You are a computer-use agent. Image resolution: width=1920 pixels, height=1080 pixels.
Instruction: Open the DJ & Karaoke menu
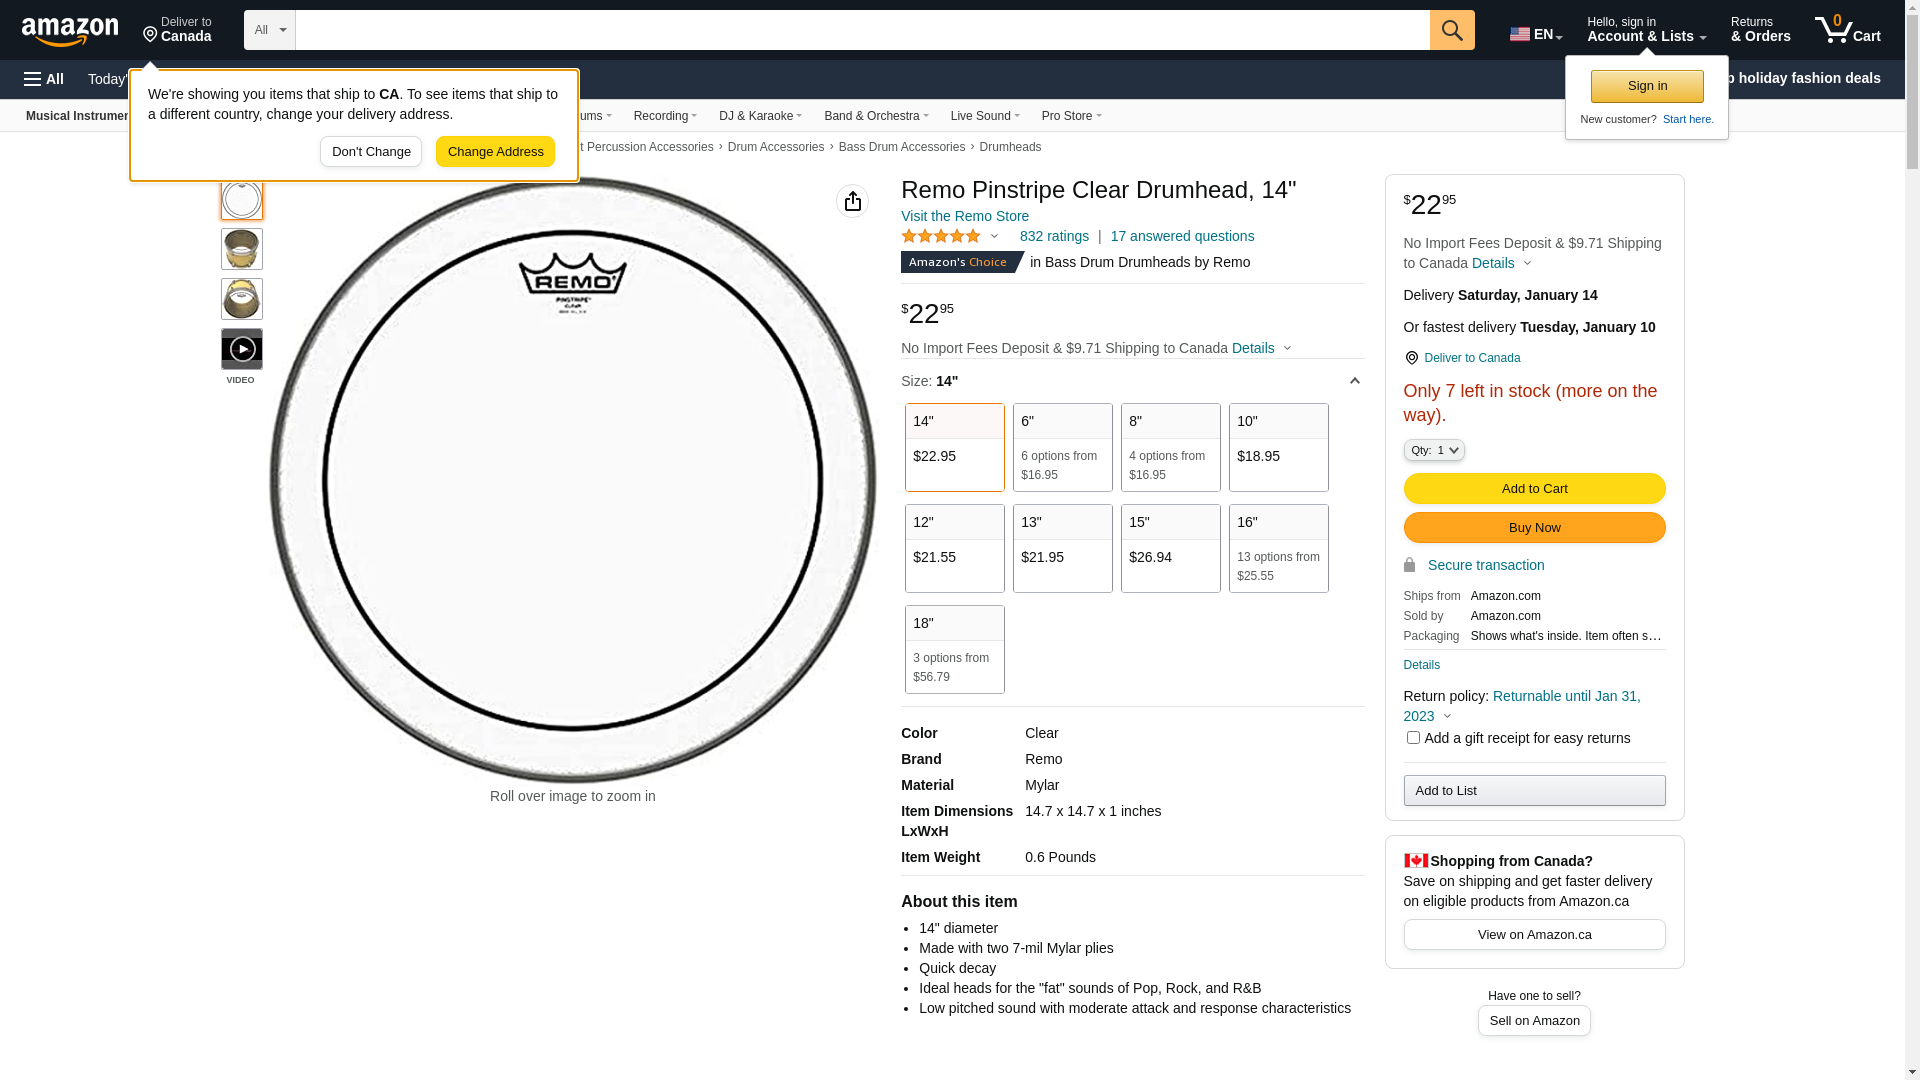click(759, 116)
